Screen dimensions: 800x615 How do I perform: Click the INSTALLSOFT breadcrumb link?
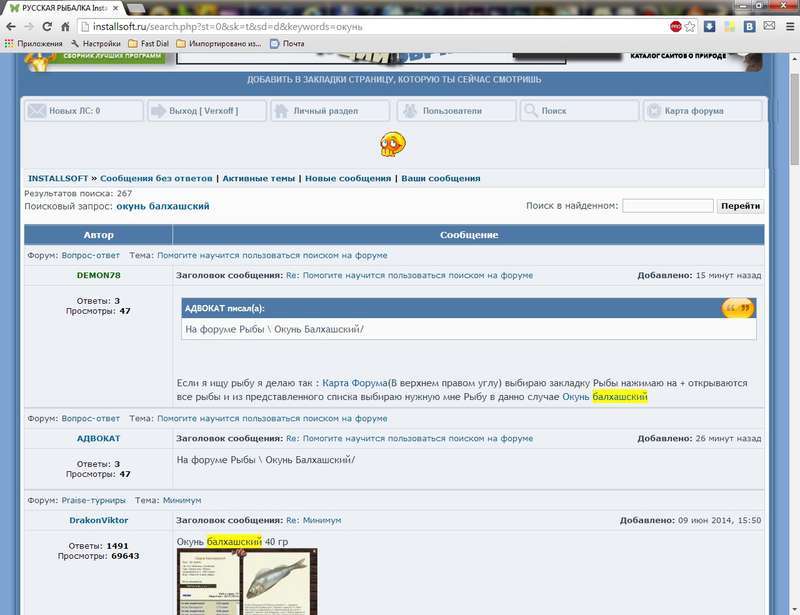pos(58,179)
